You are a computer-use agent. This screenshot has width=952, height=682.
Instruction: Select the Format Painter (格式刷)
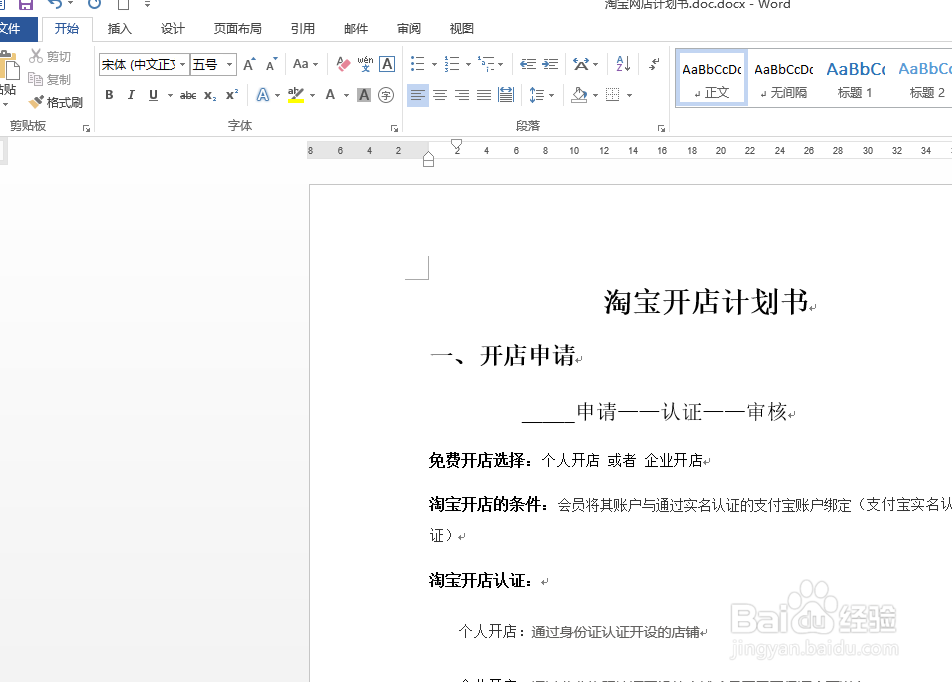pos(56,103)
